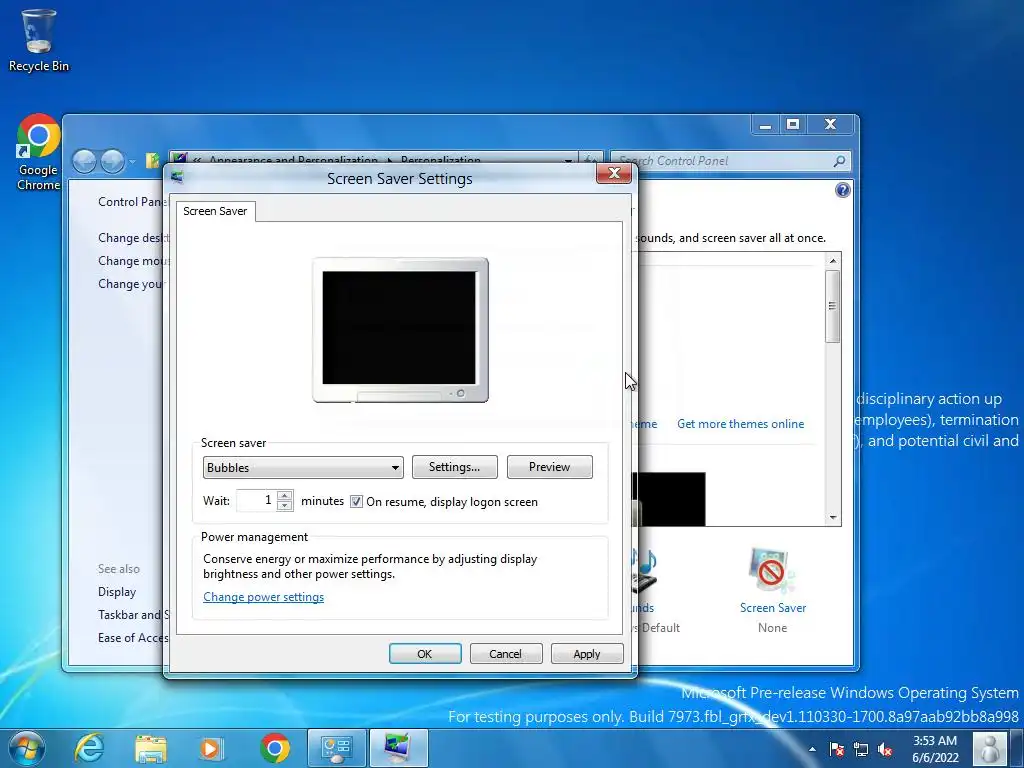
Task: Switch to Control Panel taskbar button
Action: pos(336,748)
